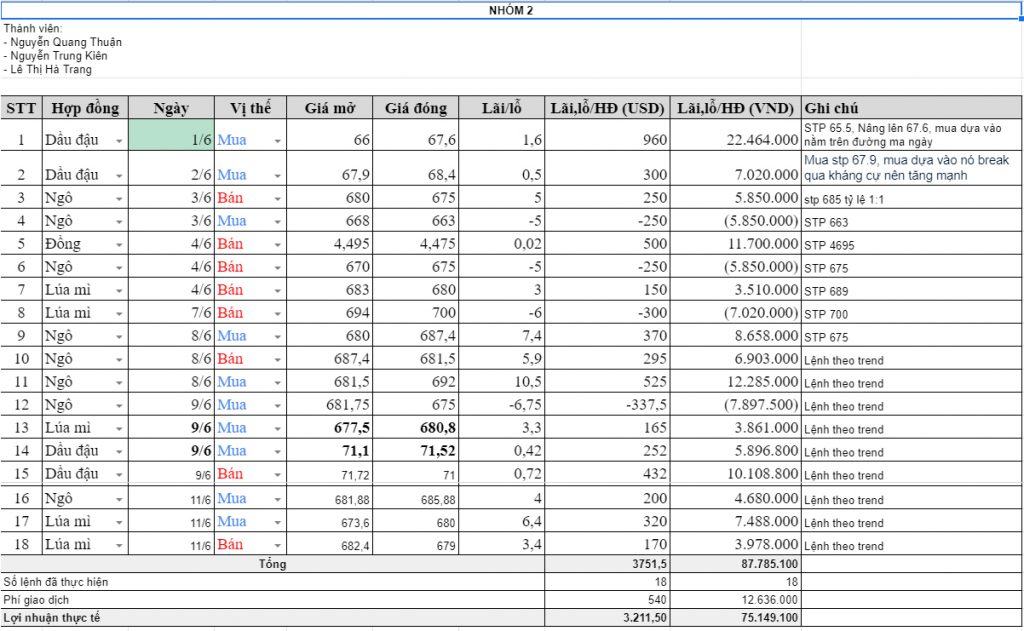This screenshot has height=631, width=1024.
Task: Open the contract dropdown for row 1 Dầu đậu
Action: 119,141
